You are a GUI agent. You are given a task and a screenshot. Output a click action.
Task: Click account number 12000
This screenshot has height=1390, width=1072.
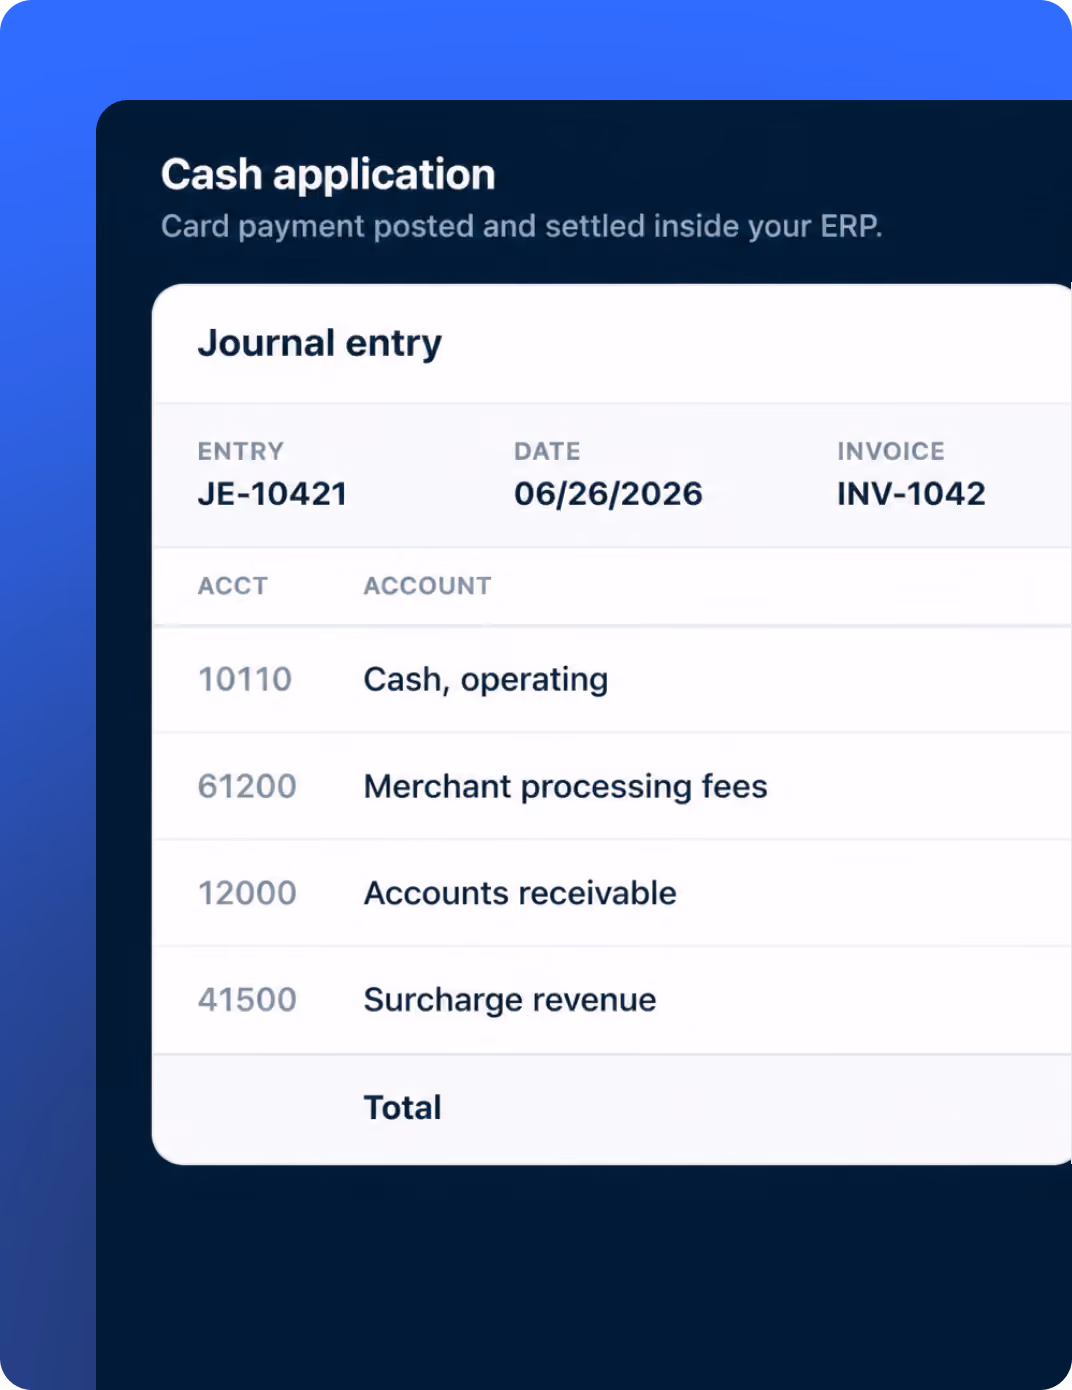coord(247,893)
